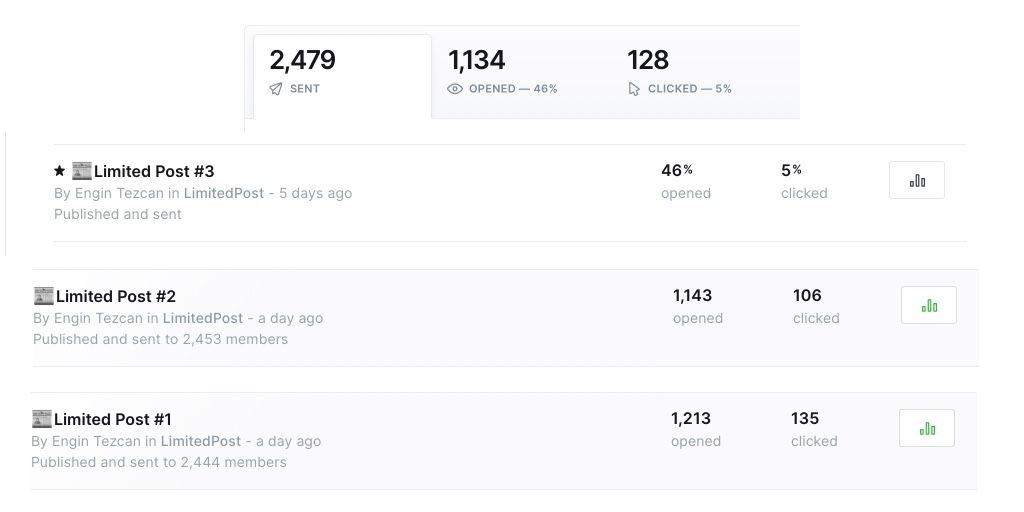This screenshot has width=1024, height=512.
Task: Click the eye icon beside Opened
Action: (455, 89)
